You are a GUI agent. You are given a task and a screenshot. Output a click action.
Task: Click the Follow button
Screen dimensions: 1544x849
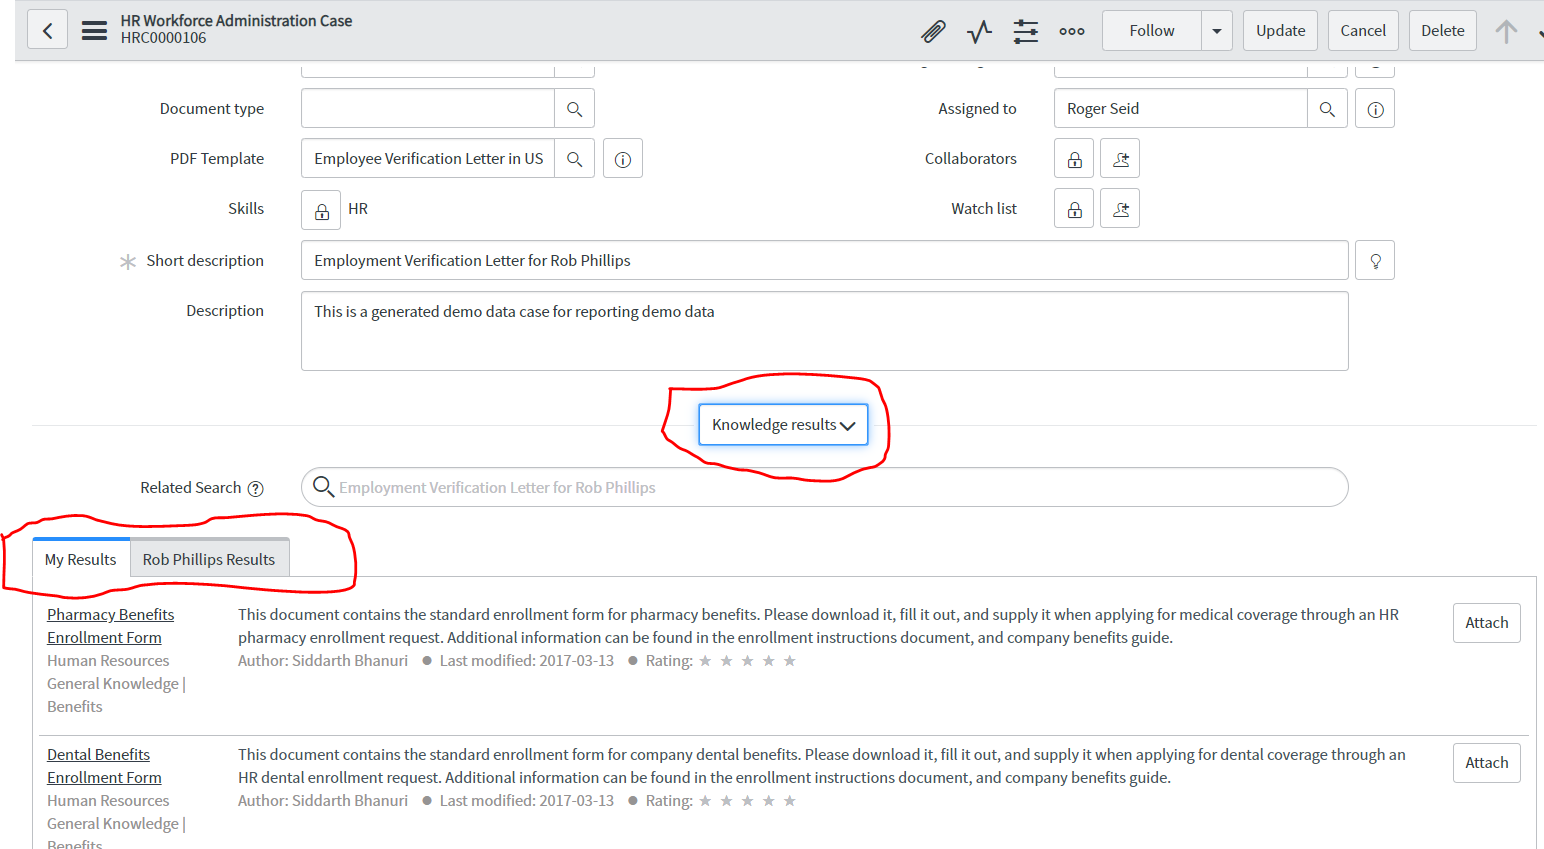pos(1152,31)
